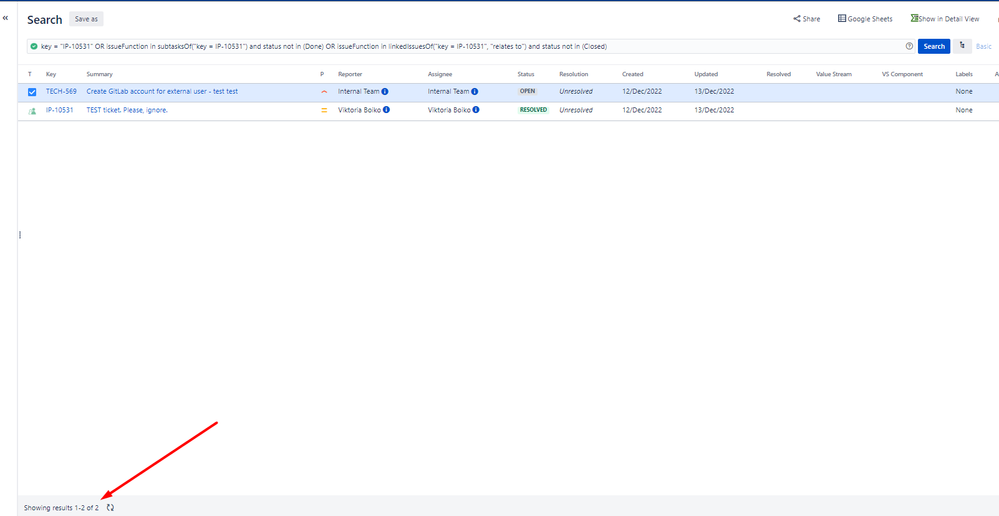Image resolution: width=999 pixels, height=516 pixels.
Task: Click Updated date 13/Dec/2022 of TECH-569
Action: (714, 91)
